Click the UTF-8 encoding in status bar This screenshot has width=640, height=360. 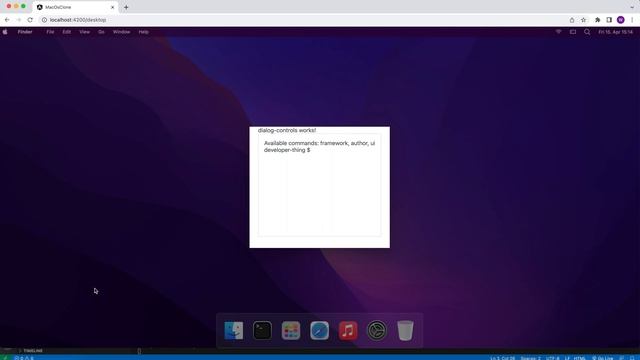click(x=553, y=358)
